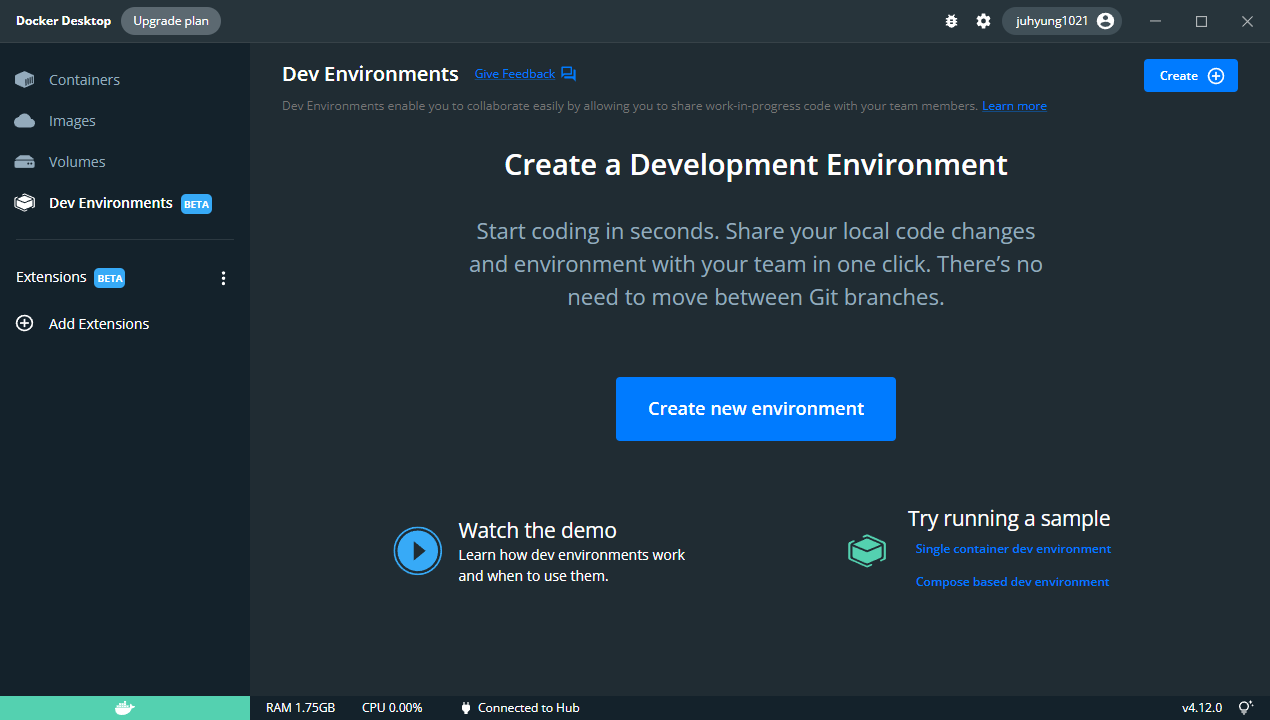Minimize the Docker Desktop window
1270x720 pixels.
pos(1156,21)
